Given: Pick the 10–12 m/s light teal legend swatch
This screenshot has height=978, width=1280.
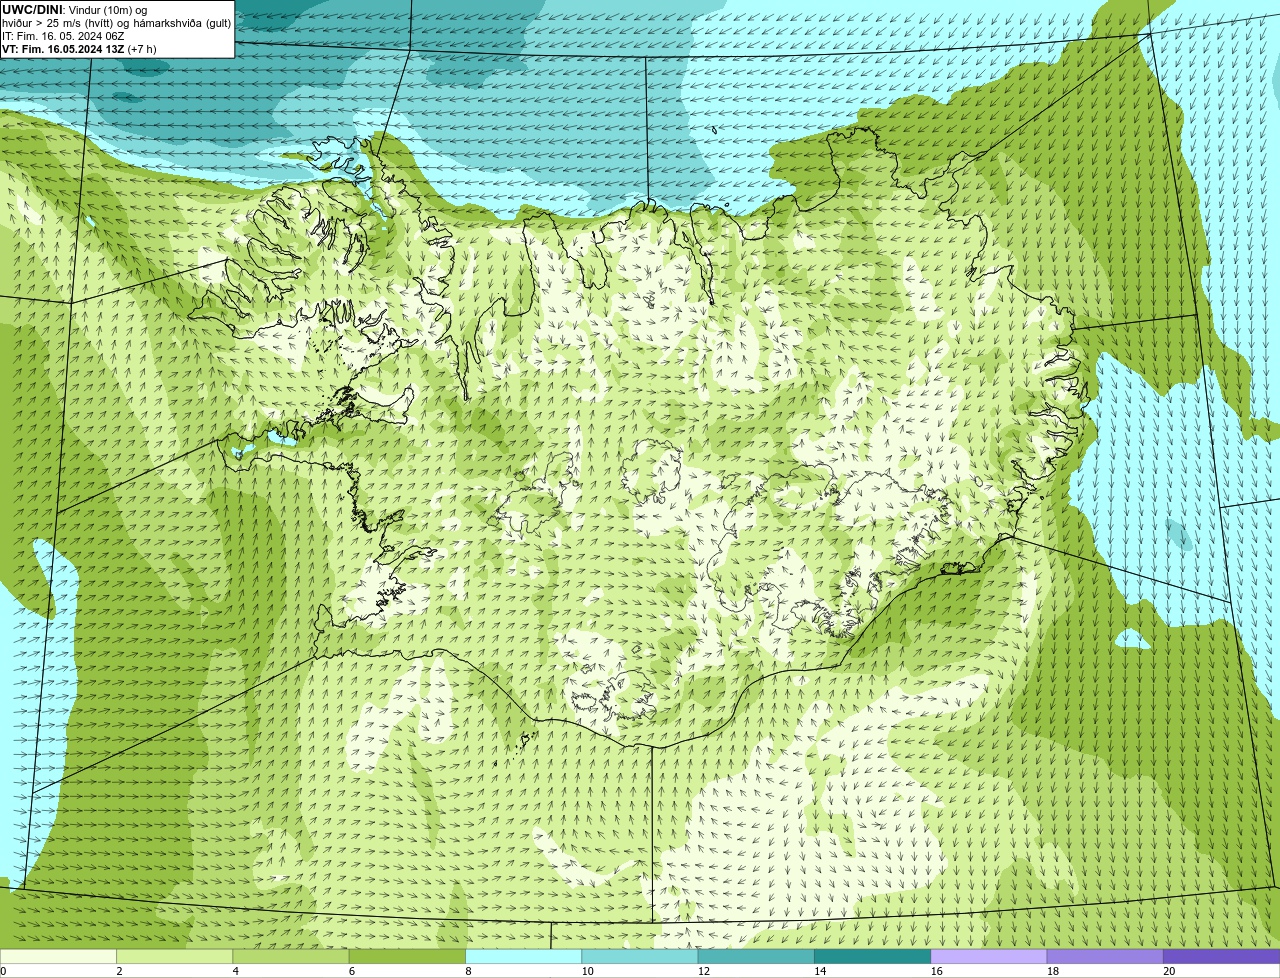Looking at the screenshot, I should (640, 956).
